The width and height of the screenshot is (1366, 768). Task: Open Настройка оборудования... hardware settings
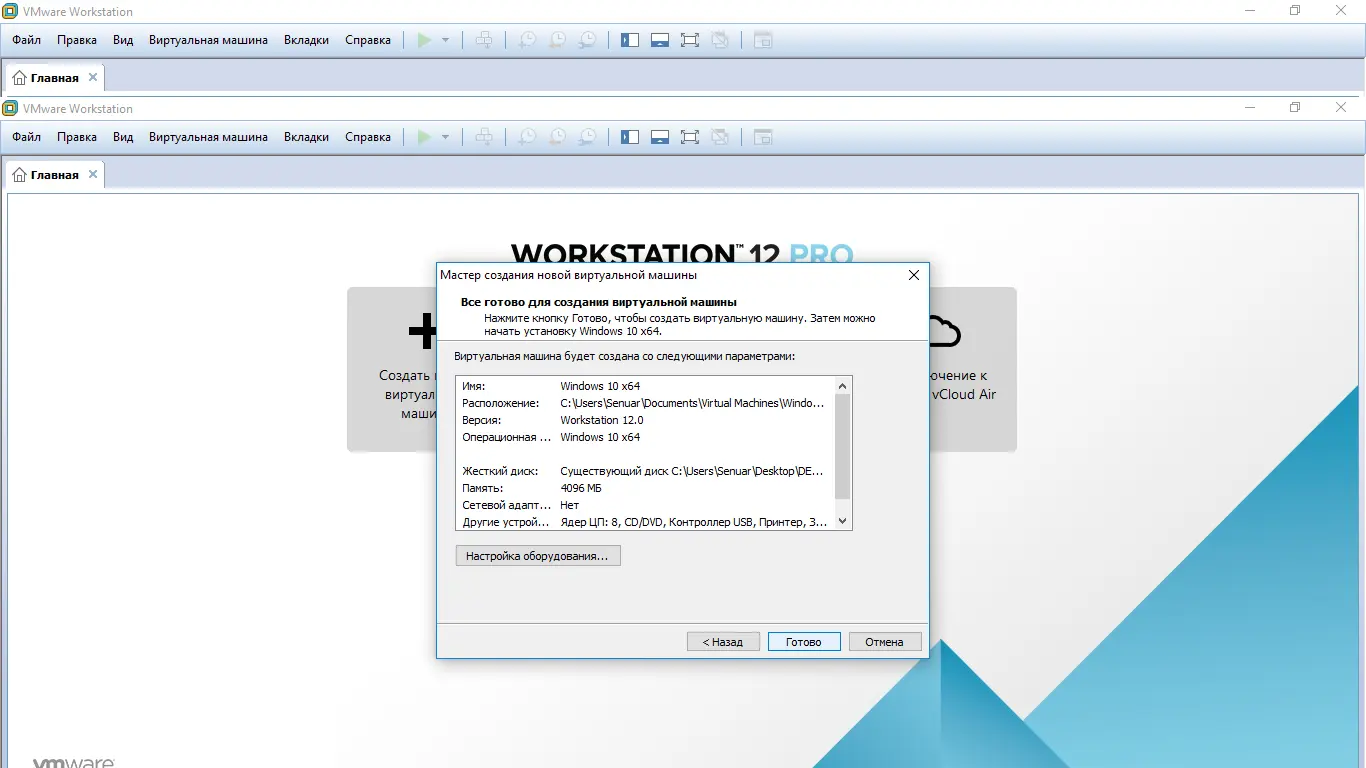click(537, 556)
